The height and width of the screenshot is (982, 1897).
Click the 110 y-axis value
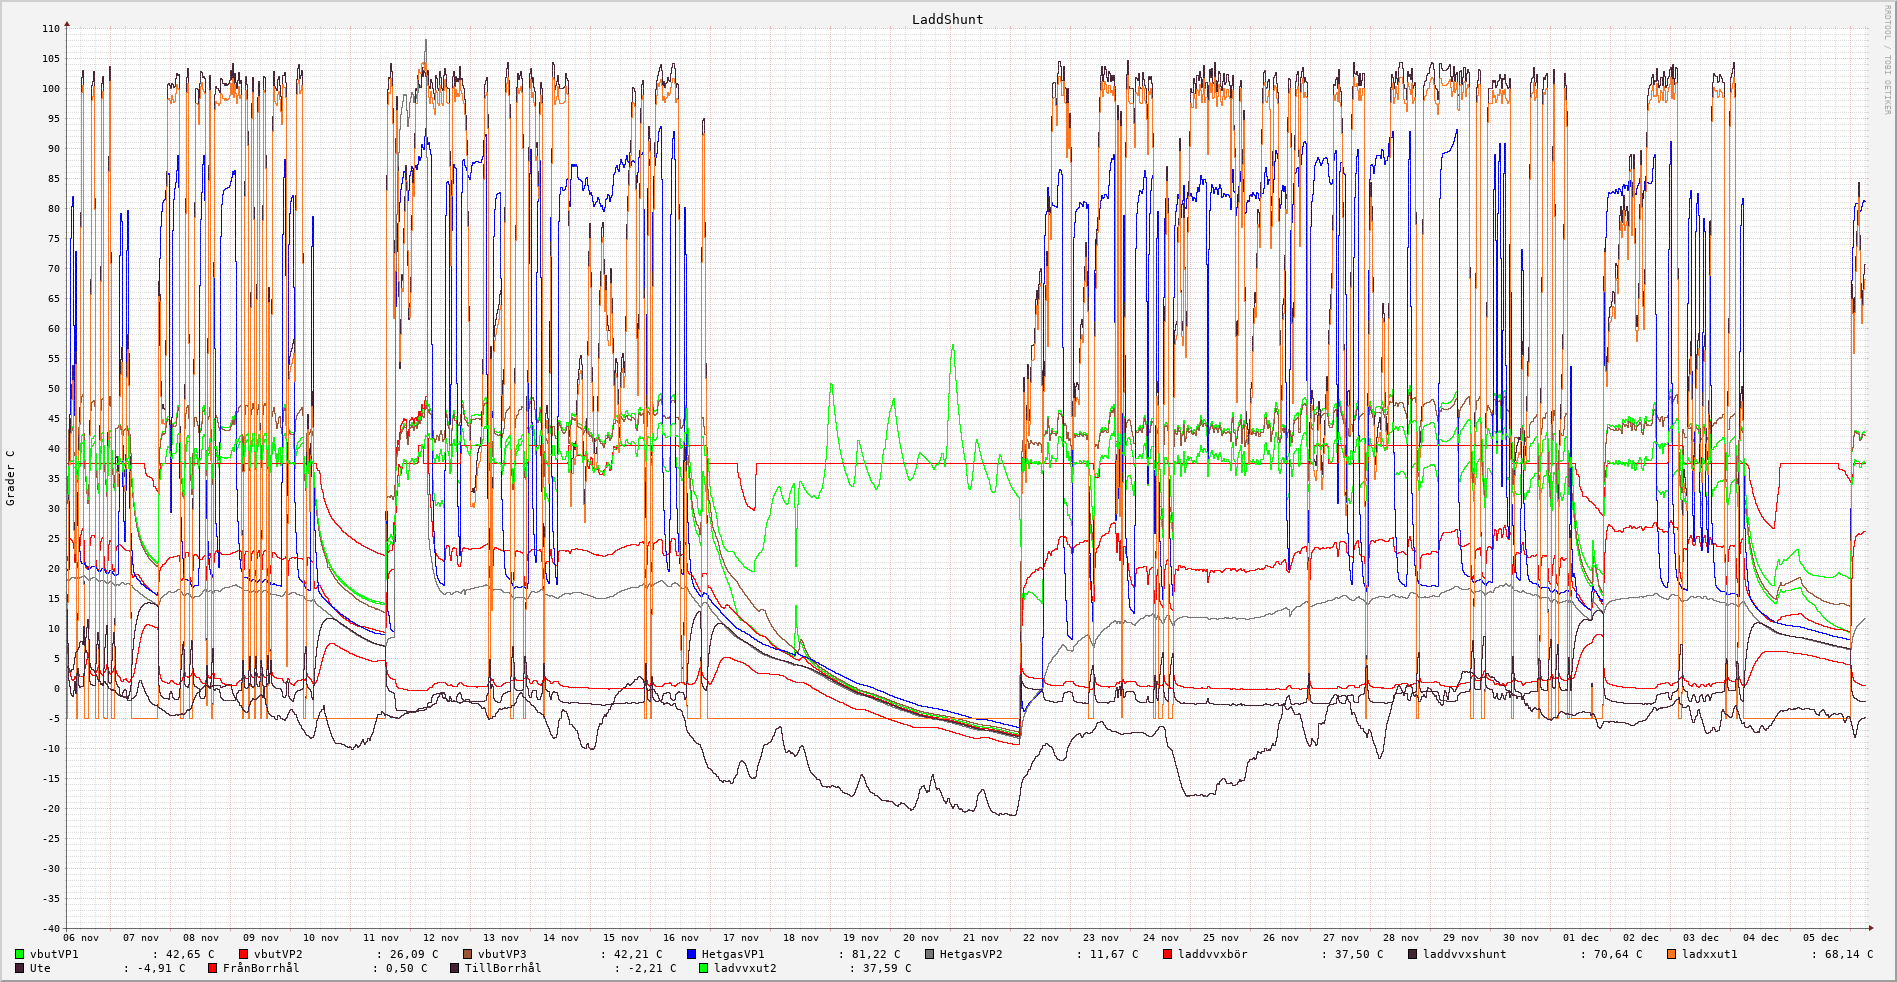coord(50,29)
